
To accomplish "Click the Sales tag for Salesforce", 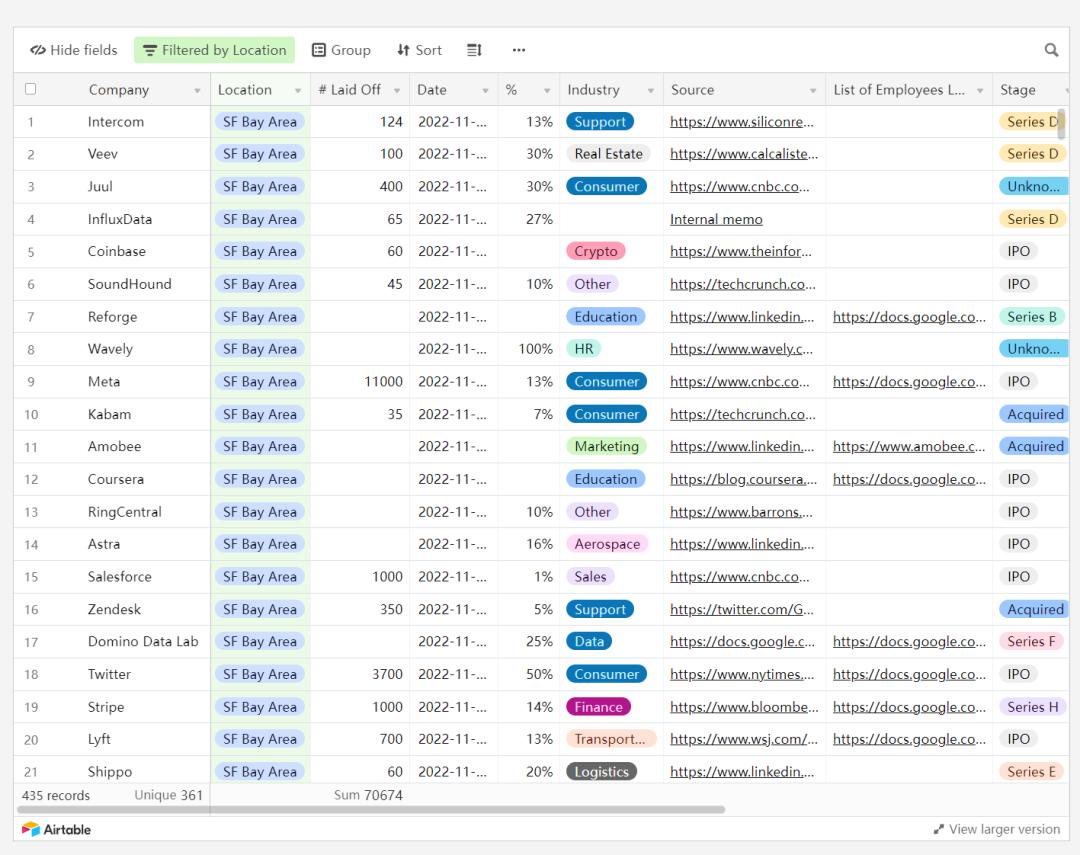I will (x=590, y=577).
